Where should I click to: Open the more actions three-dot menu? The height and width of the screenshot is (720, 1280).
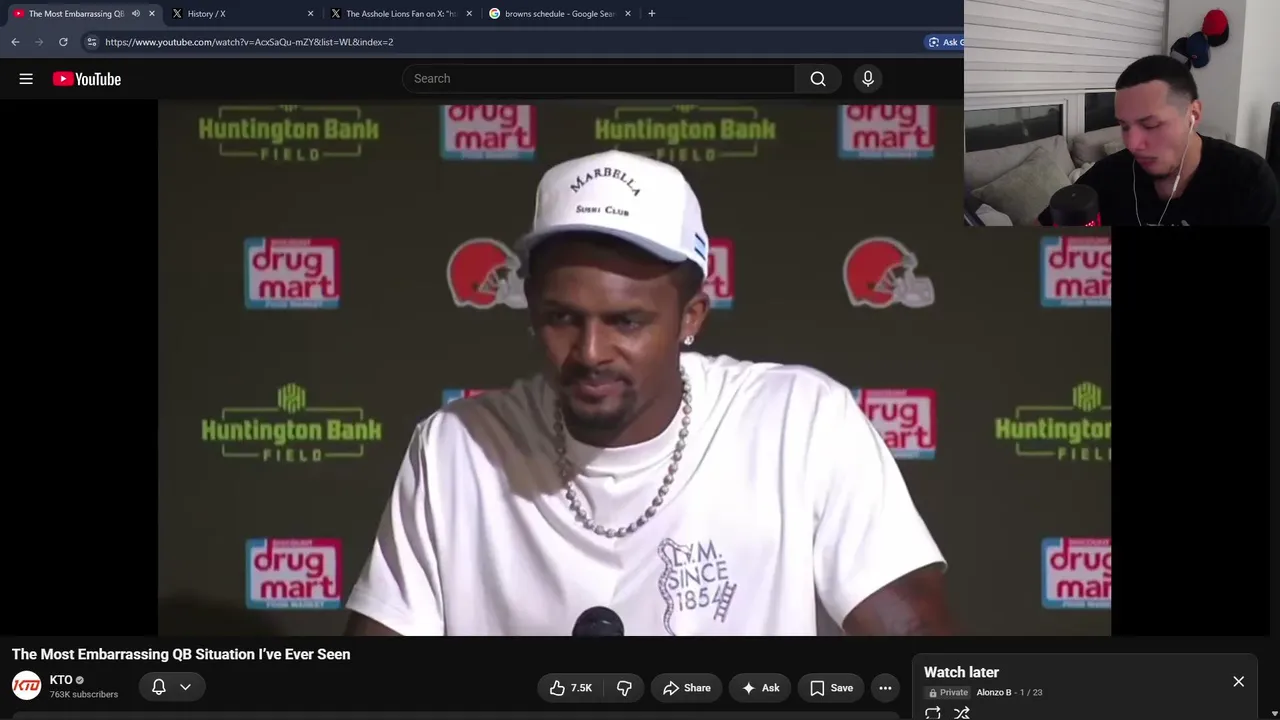(885, 688)
